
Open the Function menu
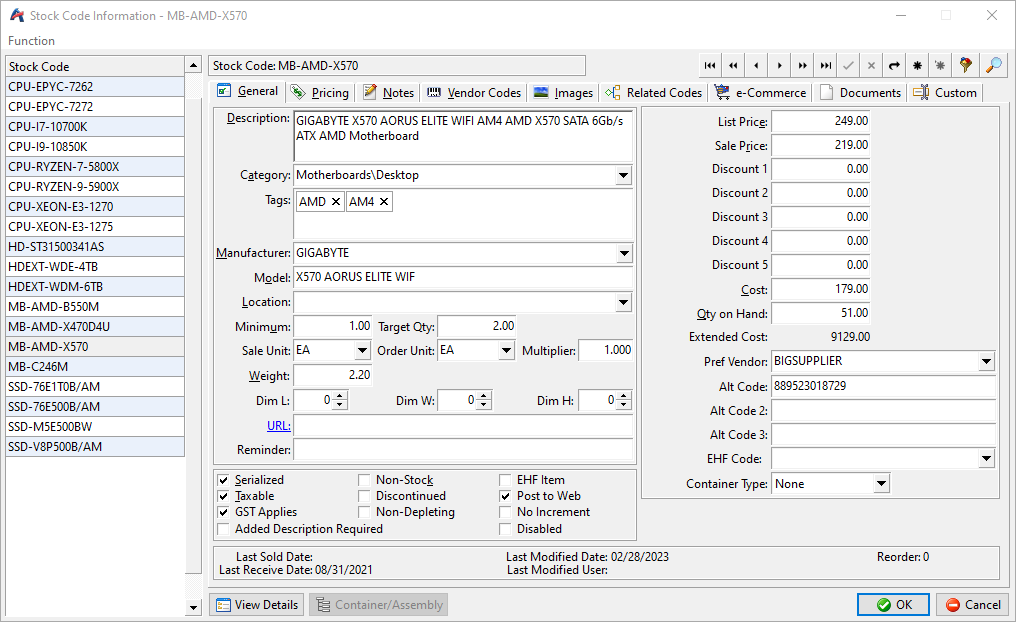pyautogui.click(x=31, y=41)
